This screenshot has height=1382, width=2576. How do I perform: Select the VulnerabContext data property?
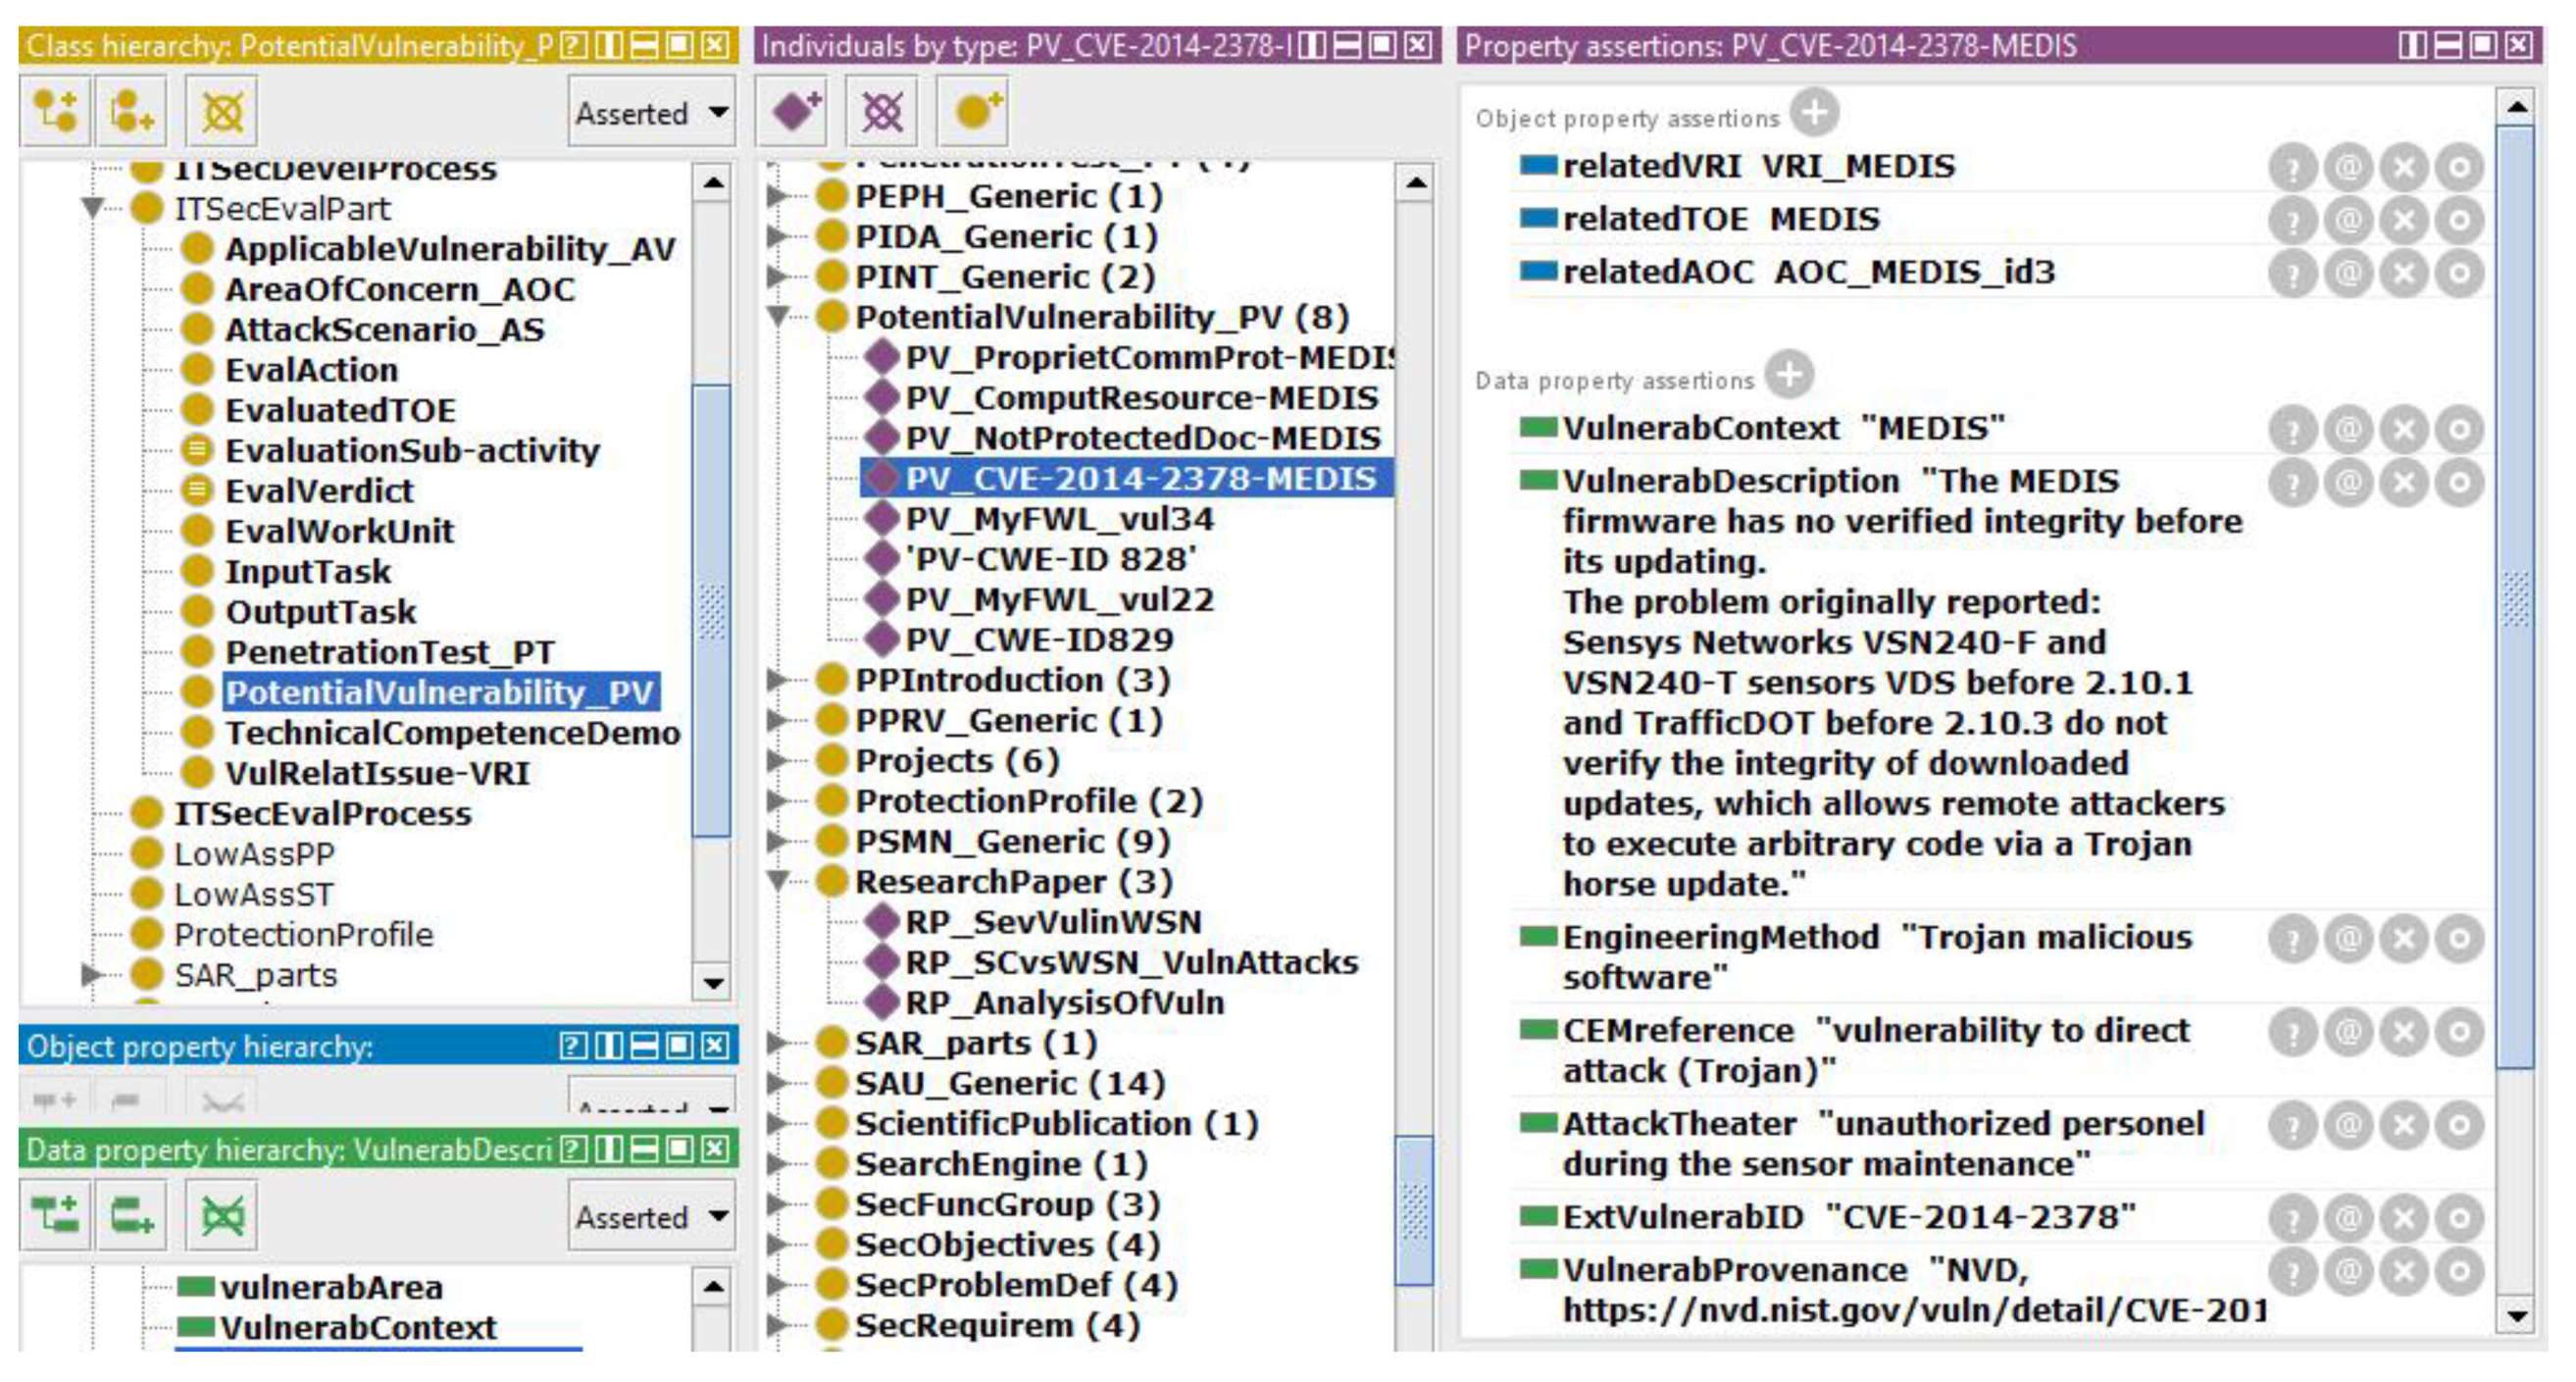(x=357, y=1327)
